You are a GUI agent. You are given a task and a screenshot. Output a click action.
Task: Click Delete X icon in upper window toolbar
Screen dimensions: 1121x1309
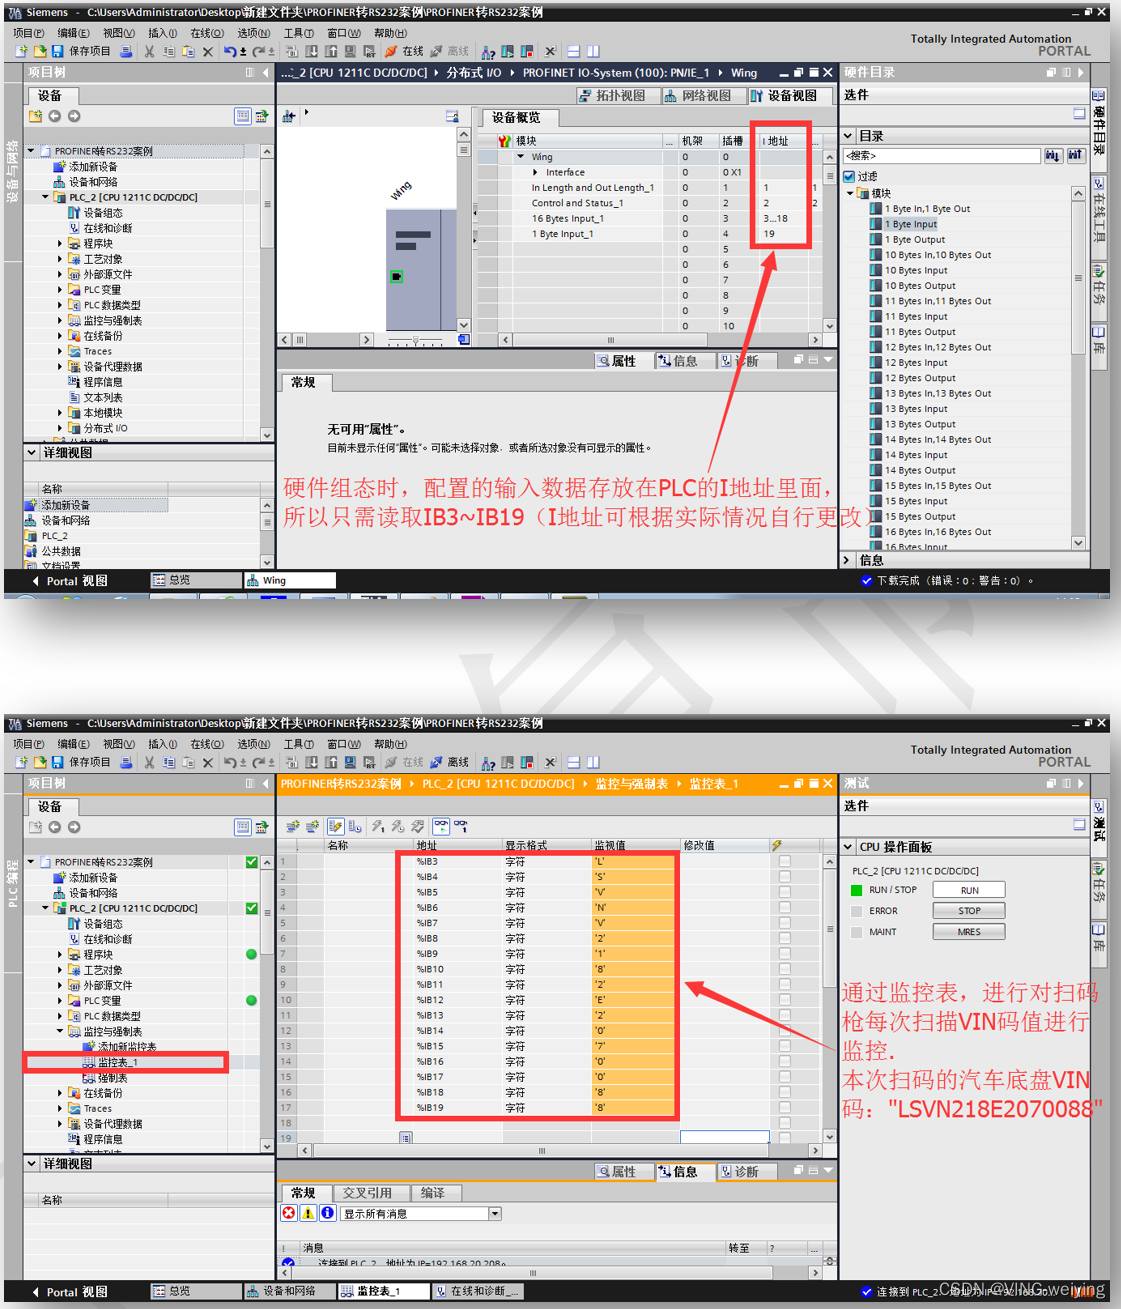pos(208,52)
